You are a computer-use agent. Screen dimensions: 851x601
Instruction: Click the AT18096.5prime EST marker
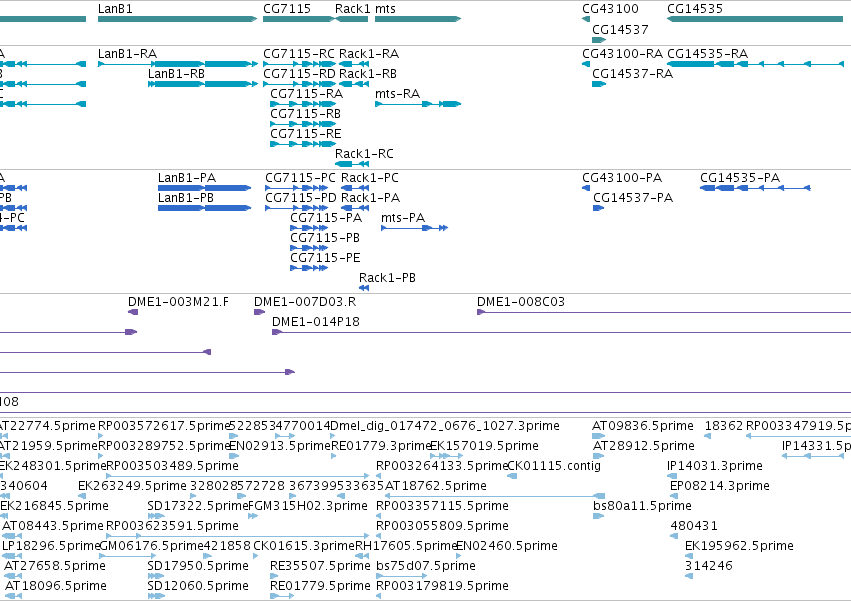tap(14, 596)
